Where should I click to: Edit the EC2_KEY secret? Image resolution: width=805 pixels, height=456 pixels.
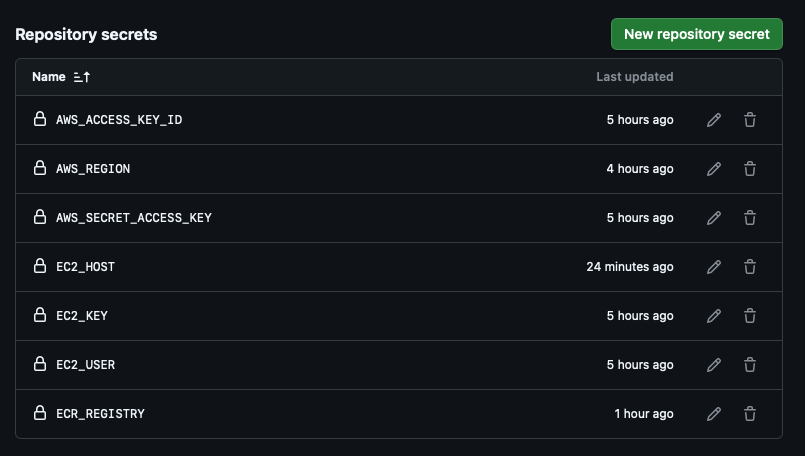point(714,316)
